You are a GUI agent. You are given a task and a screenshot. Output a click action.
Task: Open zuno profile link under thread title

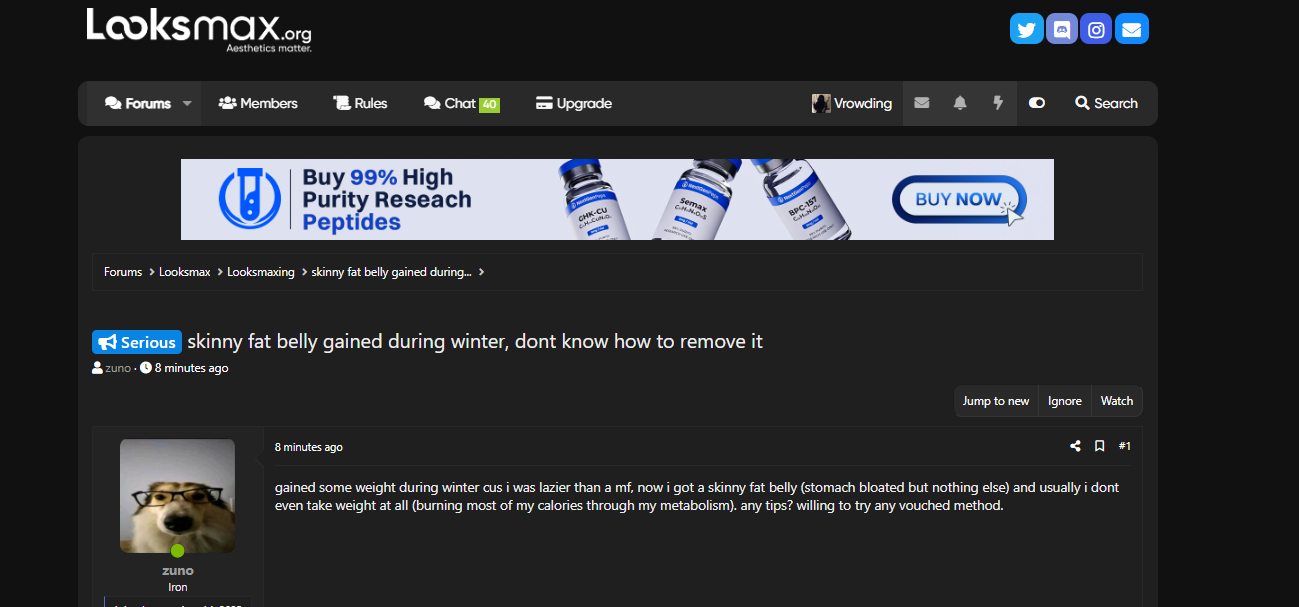[x=118, y=368]
